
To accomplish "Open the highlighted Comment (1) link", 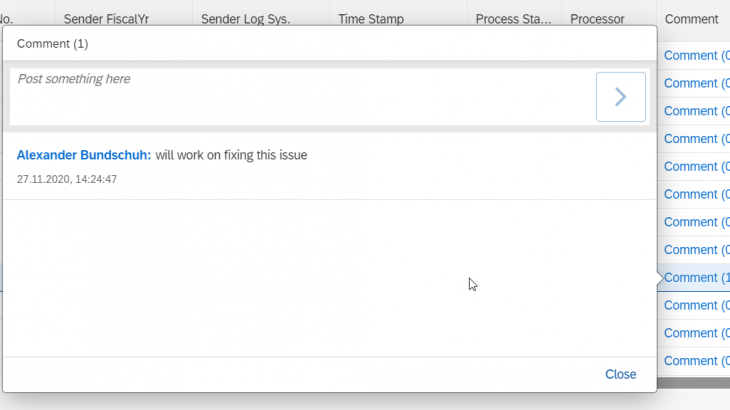I will click(x=696, y=277).
